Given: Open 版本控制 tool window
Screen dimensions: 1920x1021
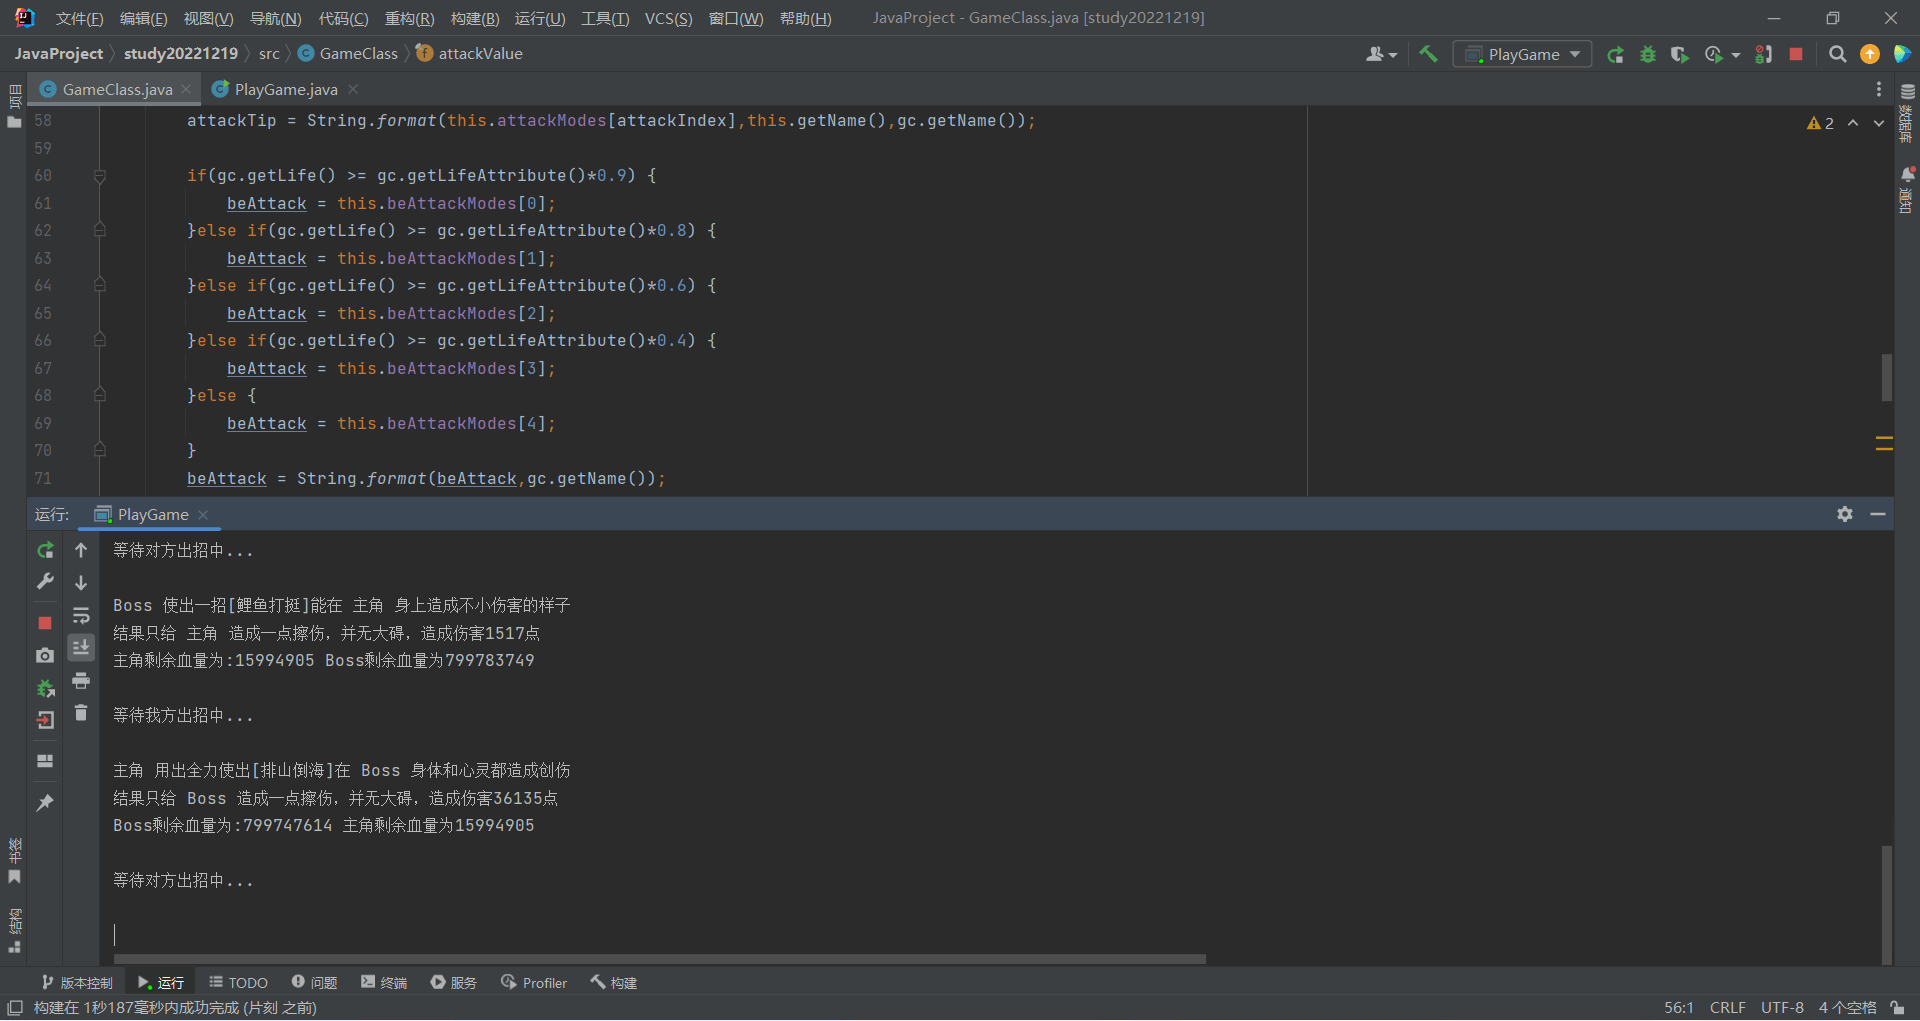Looking at the screenshot, I should (x=77, y=983).
